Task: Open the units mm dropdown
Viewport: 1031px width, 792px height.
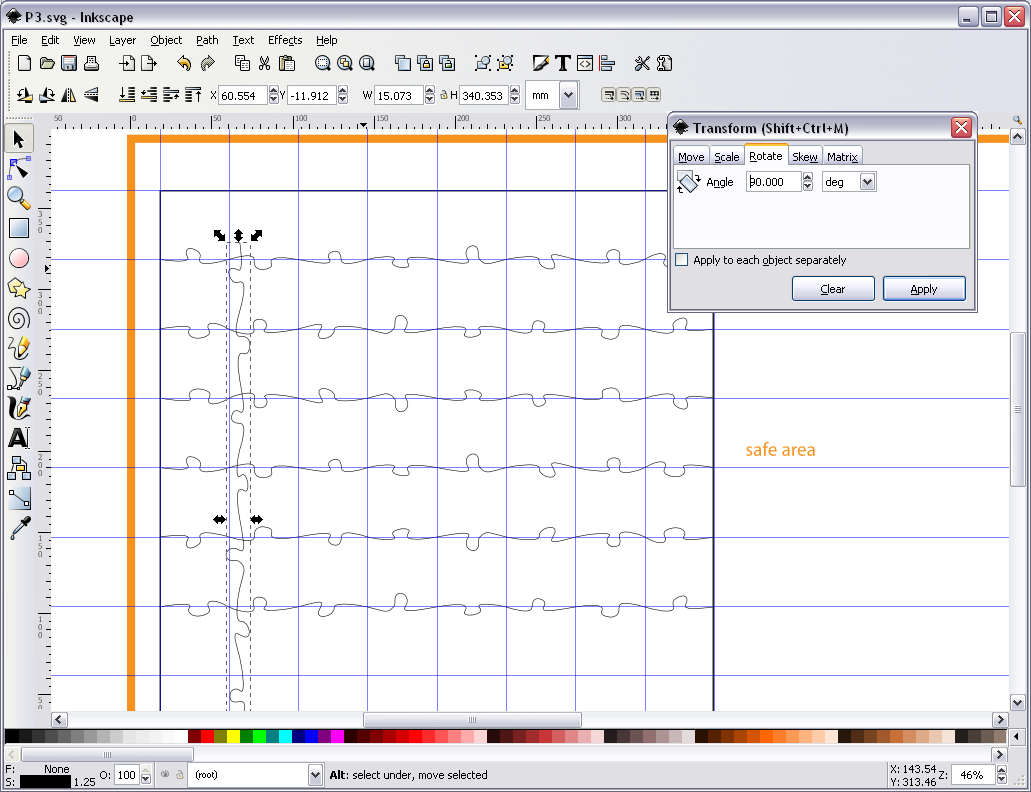Action: click(x=569, y=95)
